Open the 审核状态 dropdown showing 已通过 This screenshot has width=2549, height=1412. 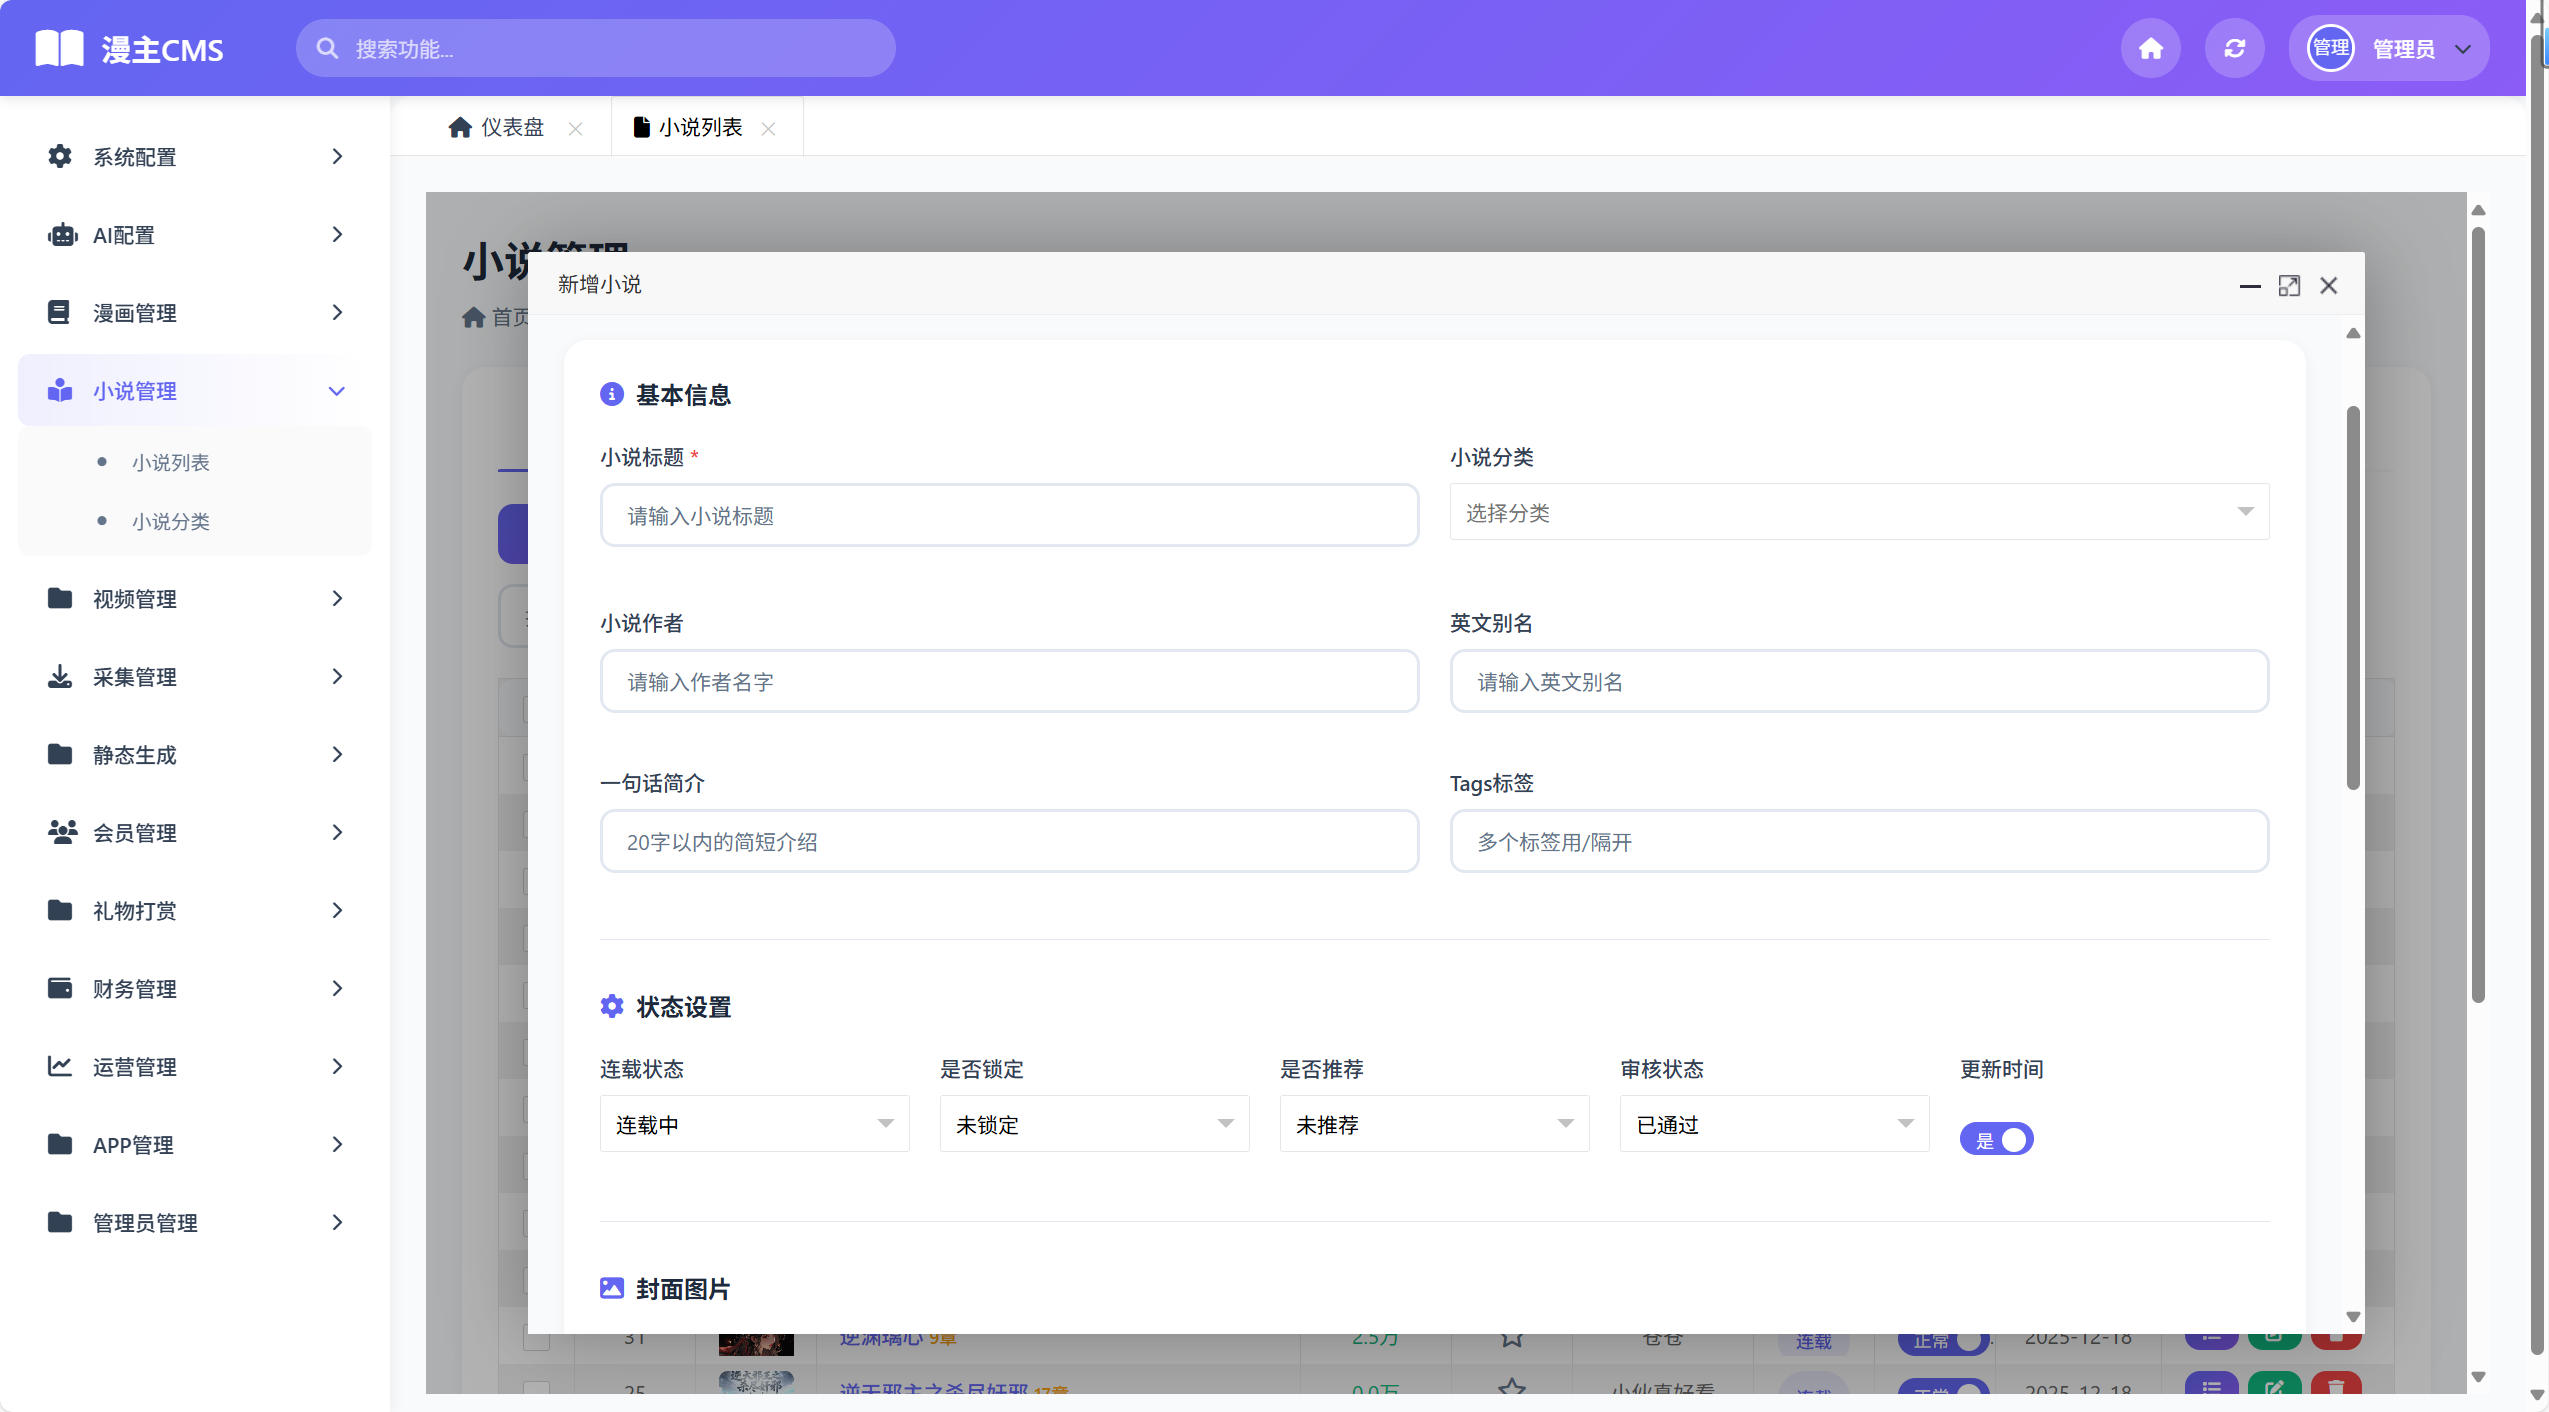coord(1772,1123)
